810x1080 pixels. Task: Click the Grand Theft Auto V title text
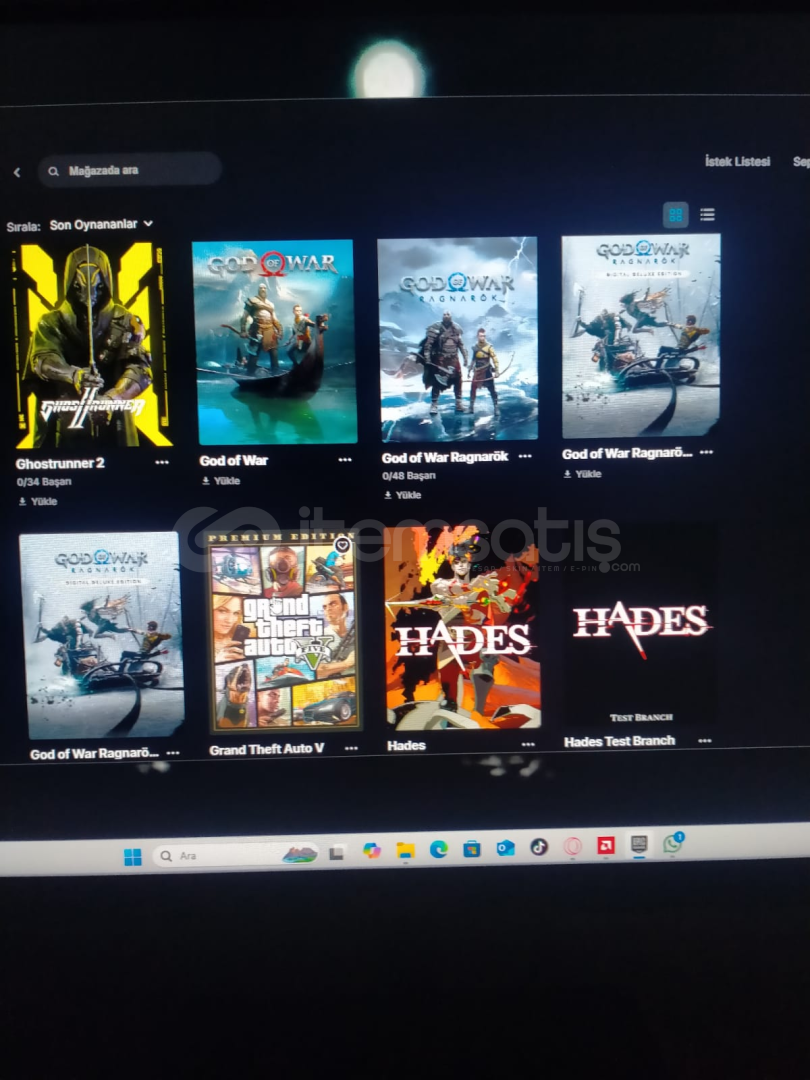[267, 749]
